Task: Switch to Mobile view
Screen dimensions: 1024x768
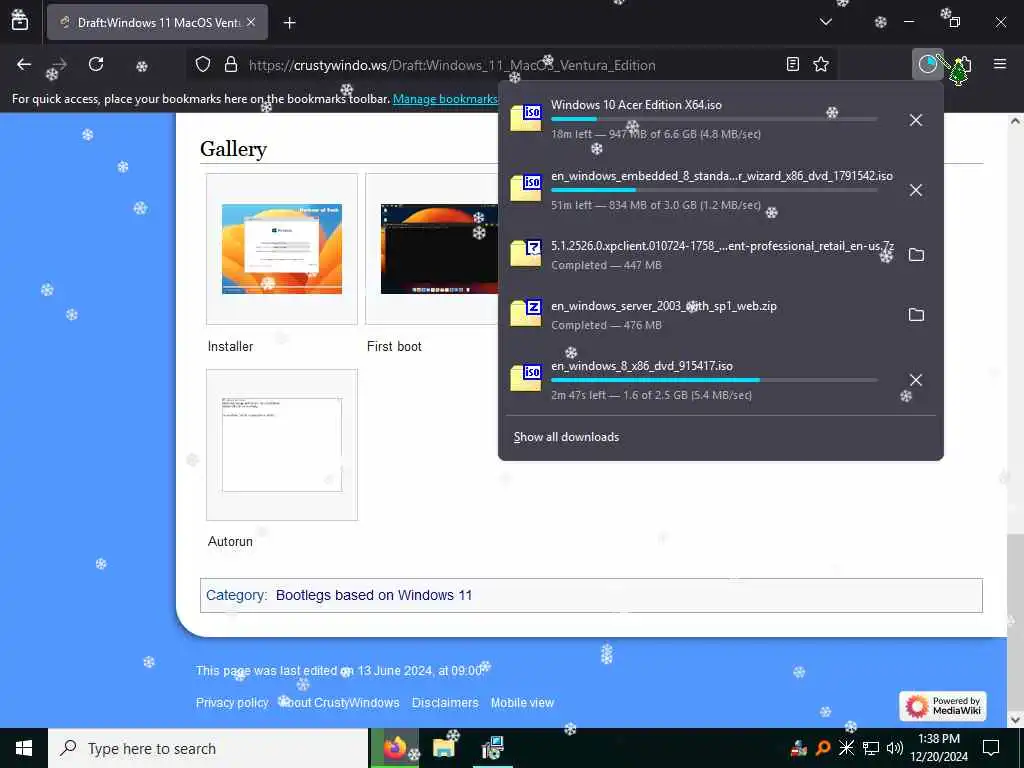Action: click(x=522, y=703)
